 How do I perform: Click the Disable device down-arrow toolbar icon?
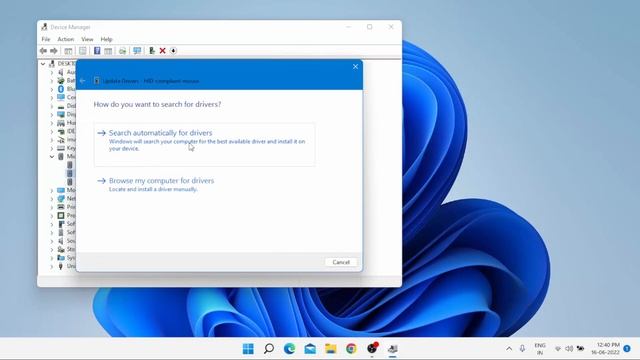pos(173,51)
